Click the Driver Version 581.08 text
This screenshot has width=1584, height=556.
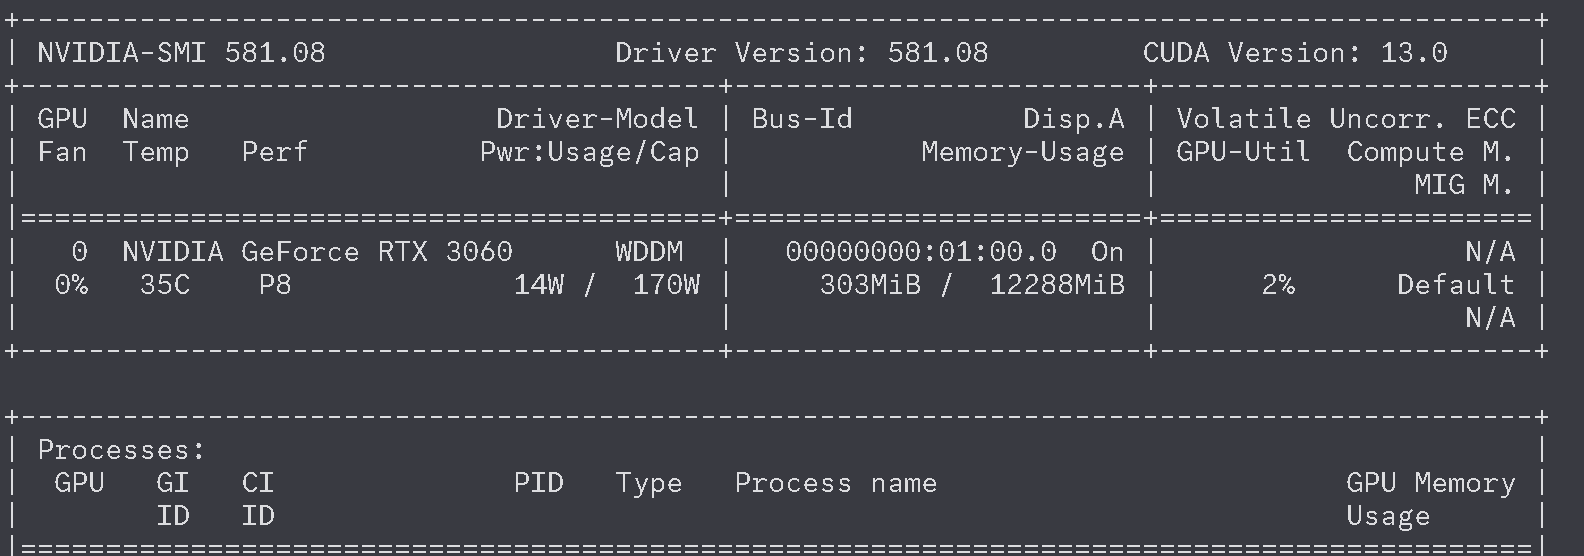(801, 53)
